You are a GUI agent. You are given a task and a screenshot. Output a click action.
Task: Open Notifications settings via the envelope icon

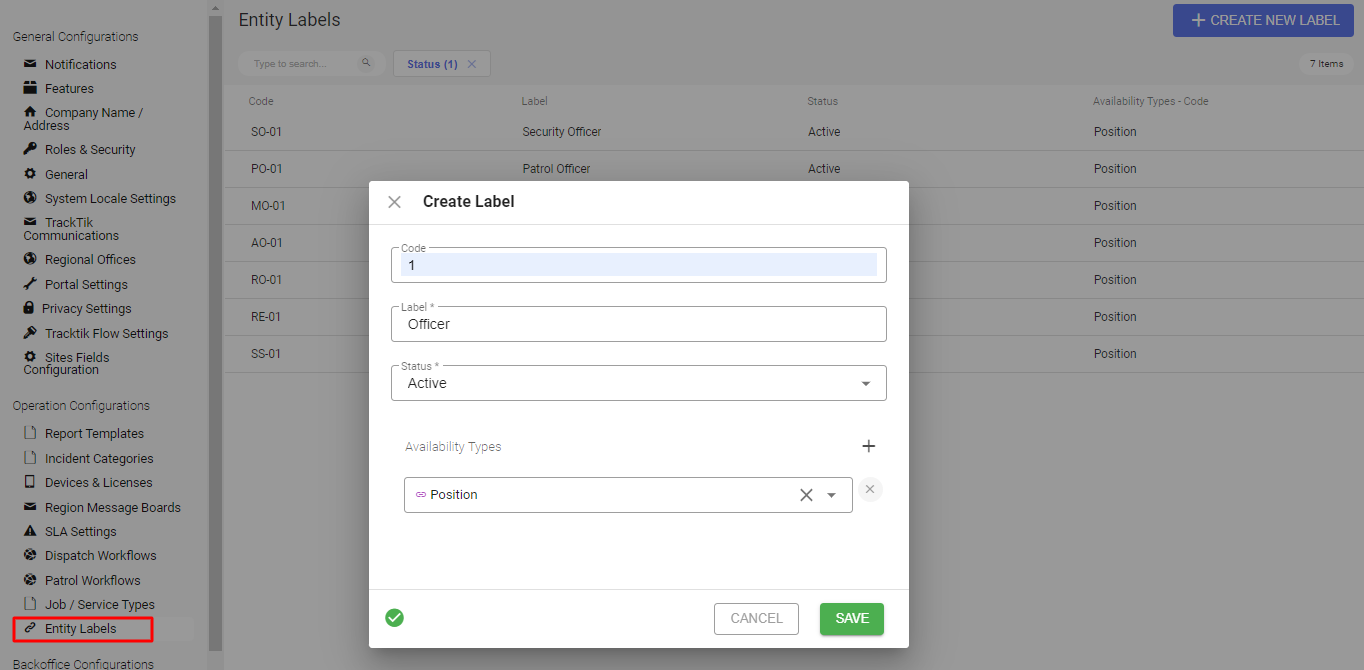[x=30, y=64]
